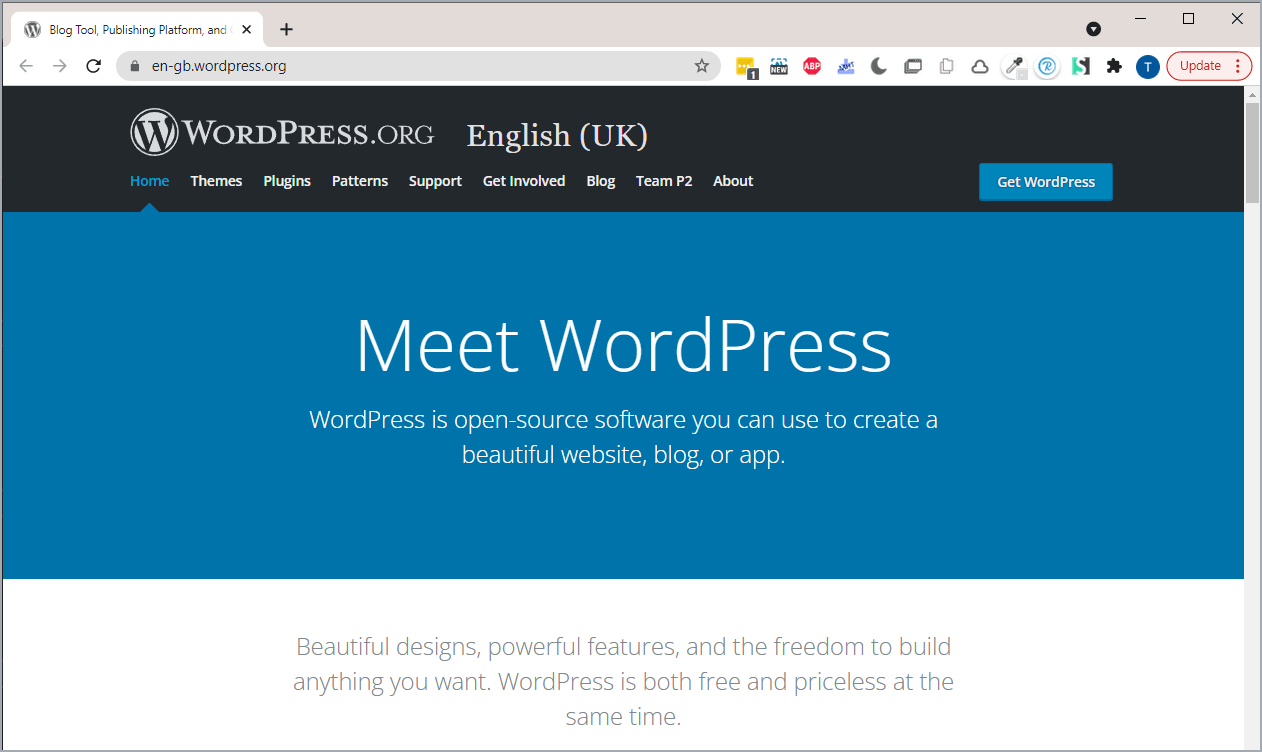Click the address bar URL field
This screenshot has width=1262, height=752.
[400, 66]
